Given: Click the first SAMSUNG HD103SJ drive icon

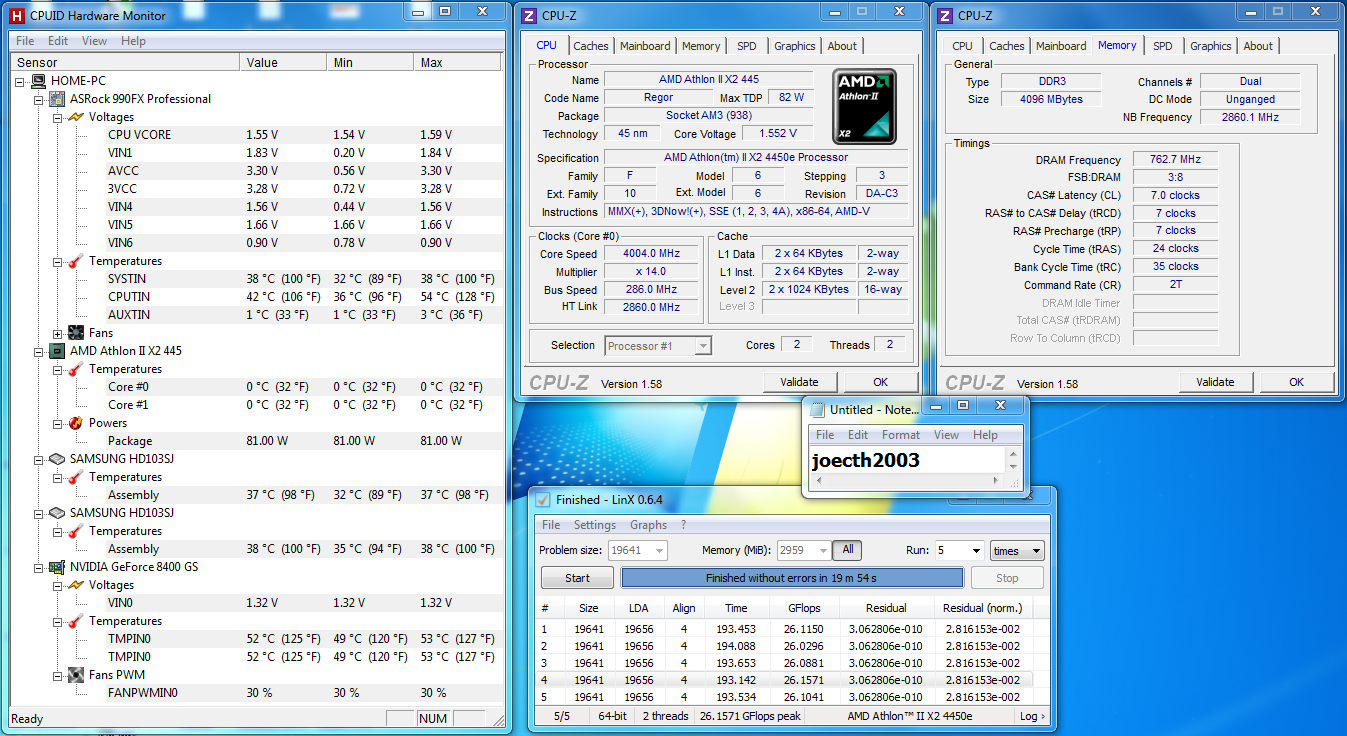Looking at the screenshot, I should click(57, 459).
